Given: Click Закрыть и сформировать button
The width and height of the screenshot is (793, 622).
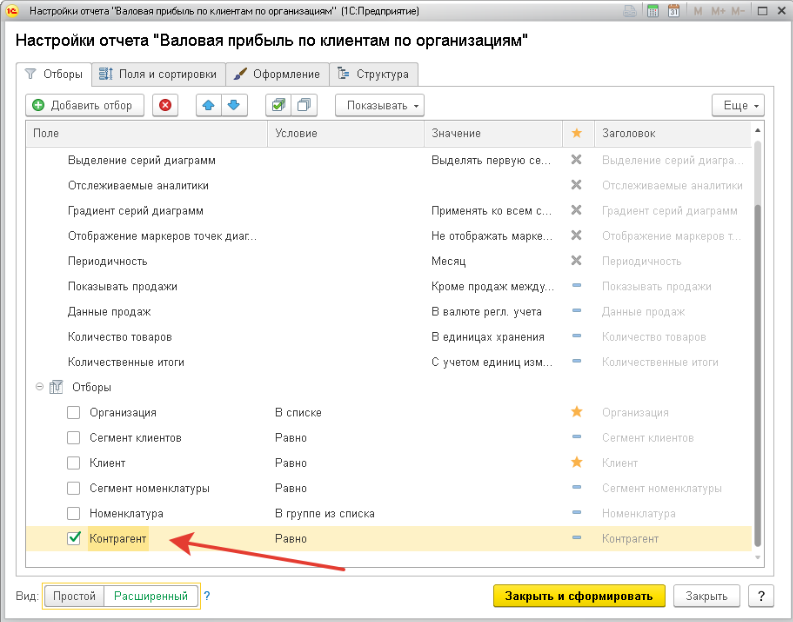Looking at the screenshot, I should (579, 596).
